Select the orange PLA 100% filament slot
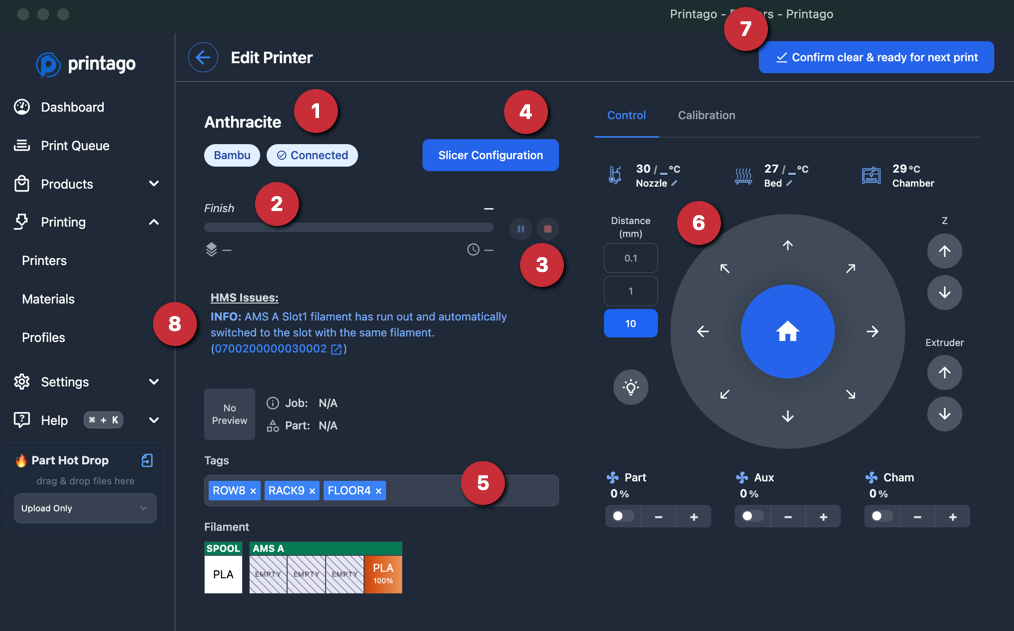Image resolution: width=1014 pixels, height=631 pixels. (x=383, y=574)
